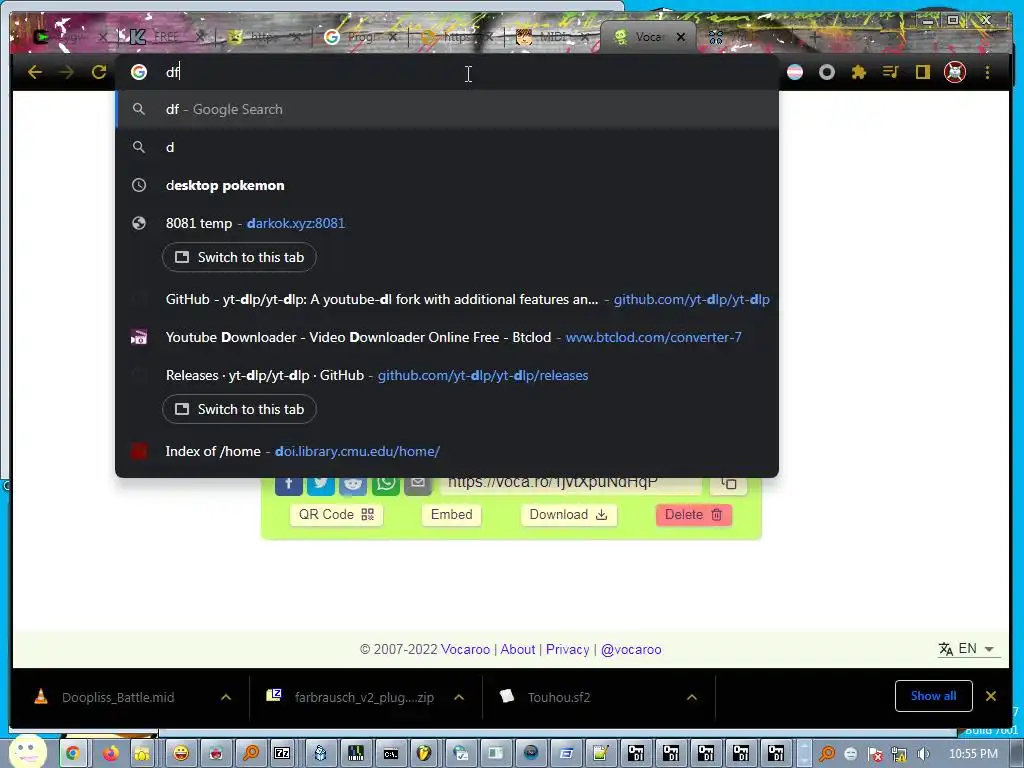
Task: Reload the page with the refresh icon
Action: [99, 72]
